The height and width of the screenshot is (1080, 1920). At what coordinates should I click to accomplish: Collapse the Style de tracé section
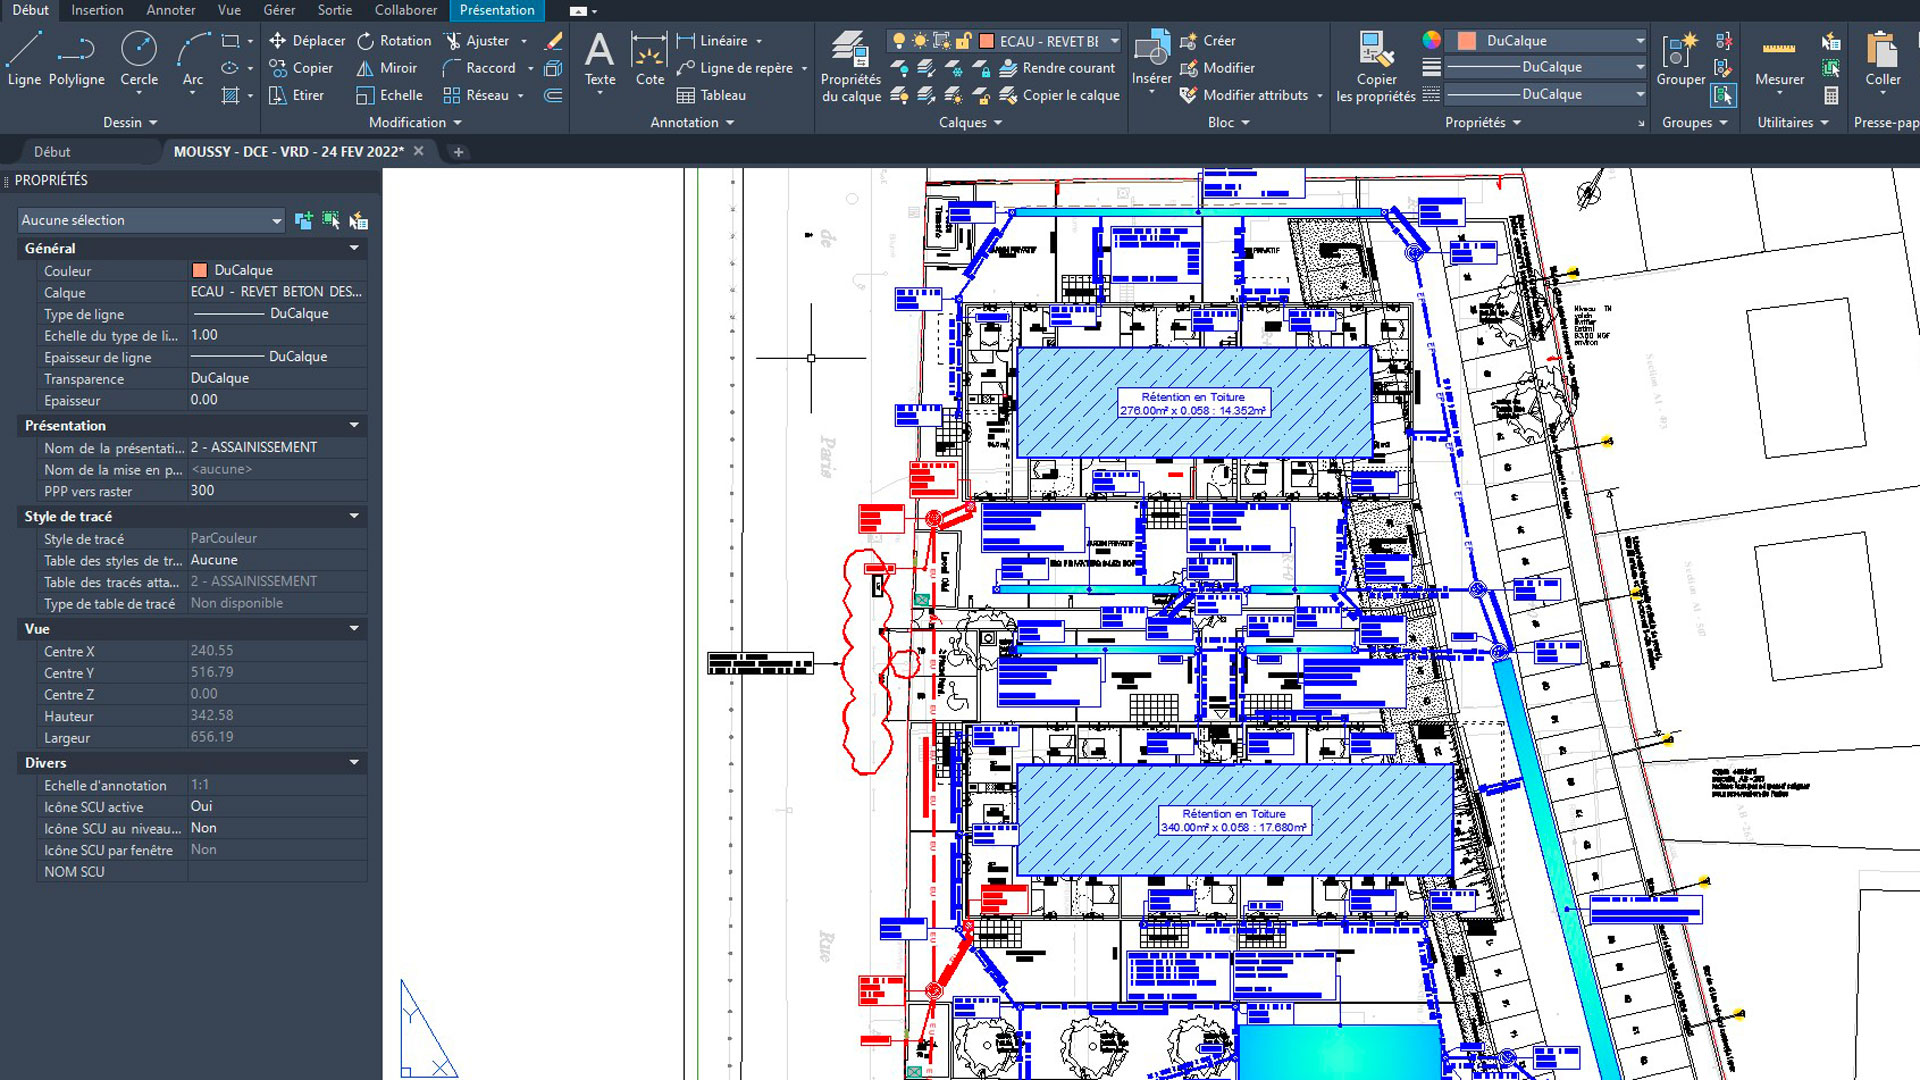point(354,516)
